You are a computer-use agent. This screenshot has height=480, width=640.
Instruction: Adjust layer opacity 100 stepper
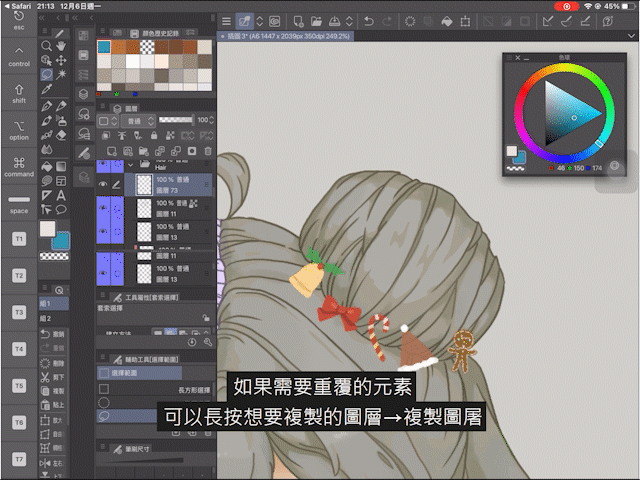tap(211, 120)
